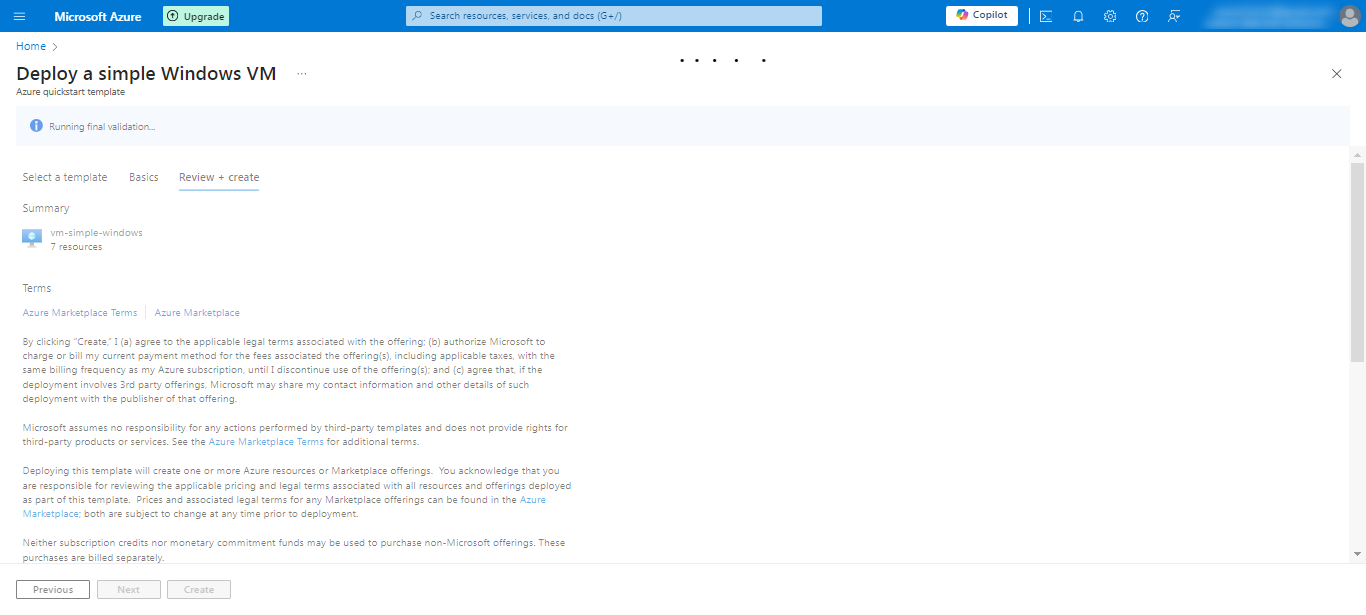Image resolution: width=1366 pixels, height=615 pixels.
Task: Click the Running final validation message
Action: (102, 127)
